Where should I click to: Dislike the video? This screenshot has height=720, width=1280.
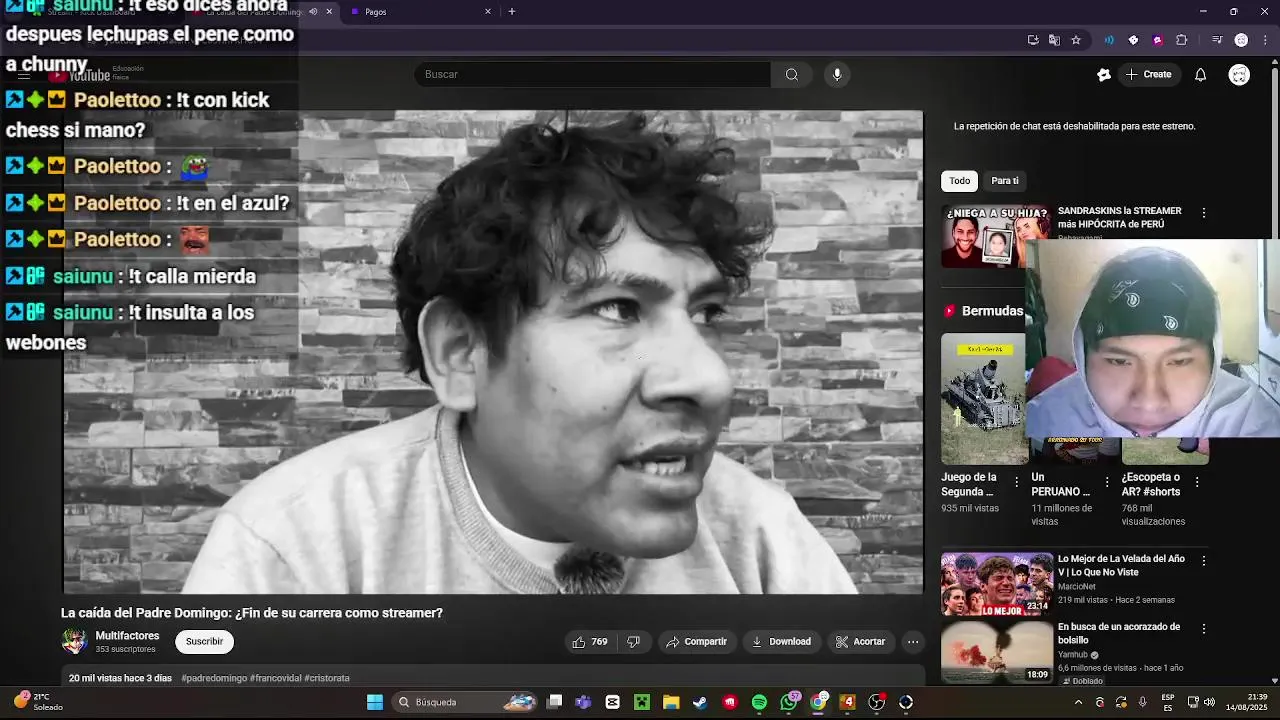(x=633, y=642)
